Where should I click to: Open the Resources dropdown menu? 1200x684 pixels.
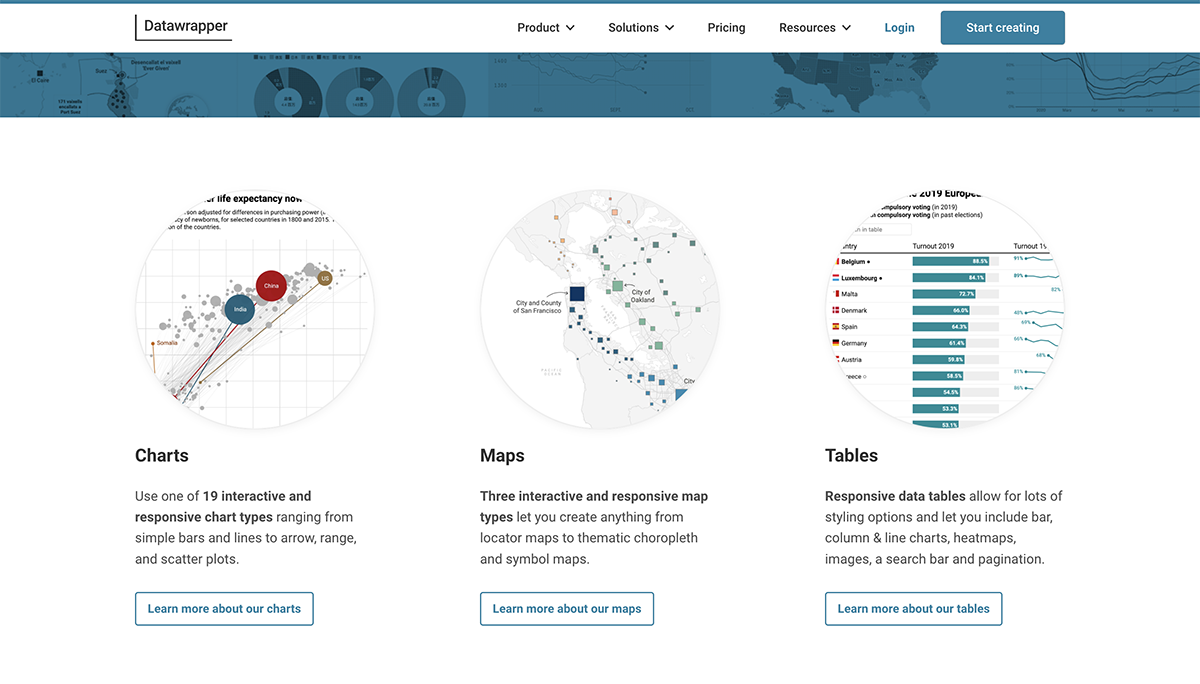[815, 28]
